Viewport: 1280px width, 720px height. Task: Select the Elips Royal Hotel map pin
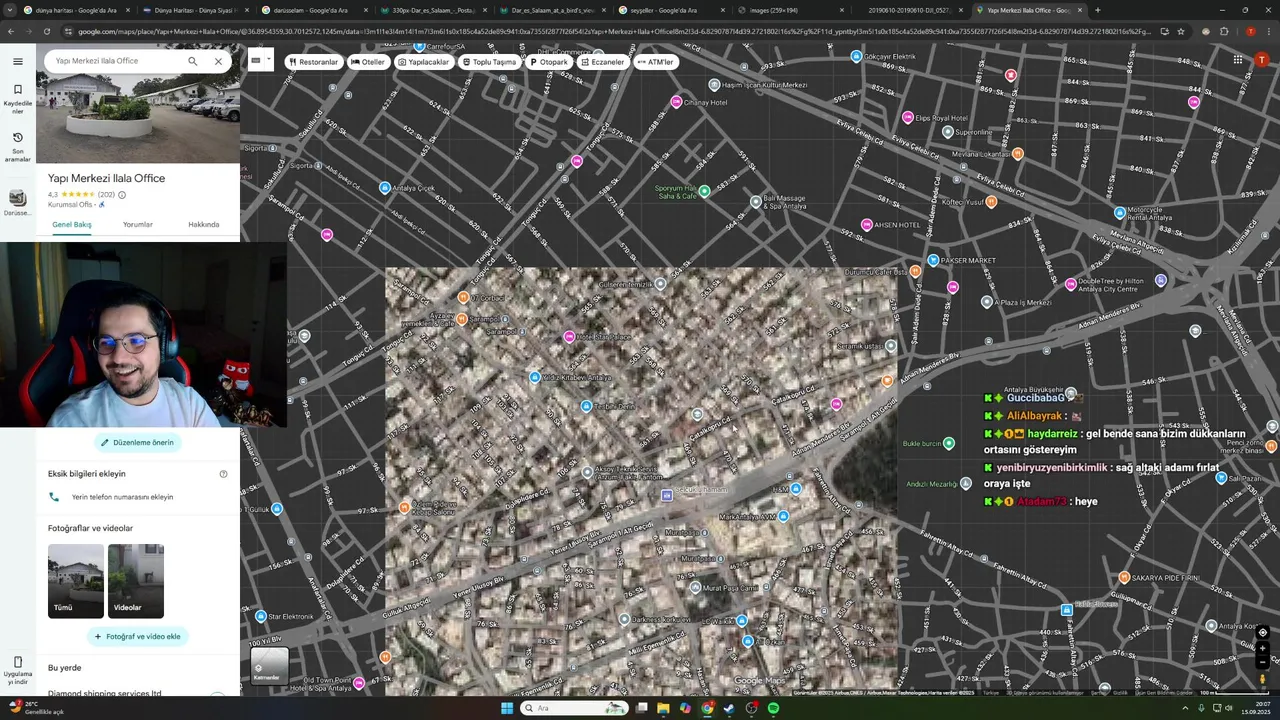(908, 118)
